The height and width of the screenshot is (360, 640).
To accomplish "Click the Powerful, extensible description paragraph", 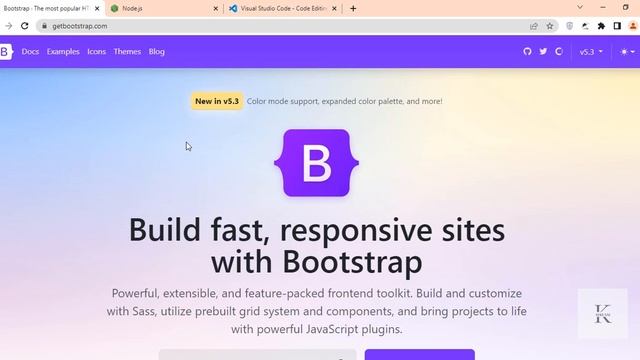I will point(317,311).
